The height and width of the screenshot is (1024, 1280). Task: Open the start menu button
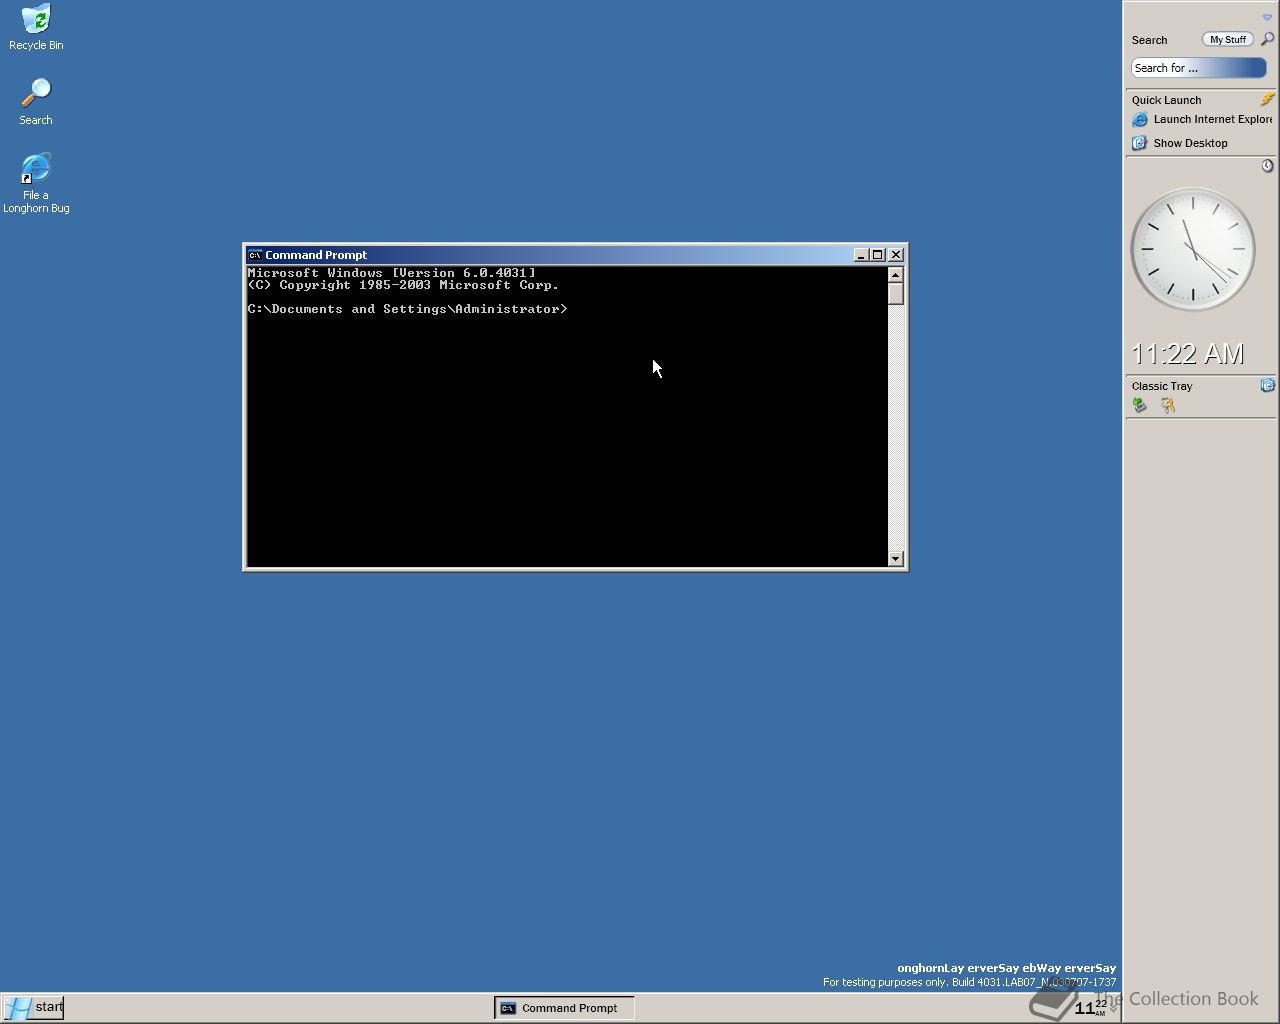click(x=33, y=1007)
